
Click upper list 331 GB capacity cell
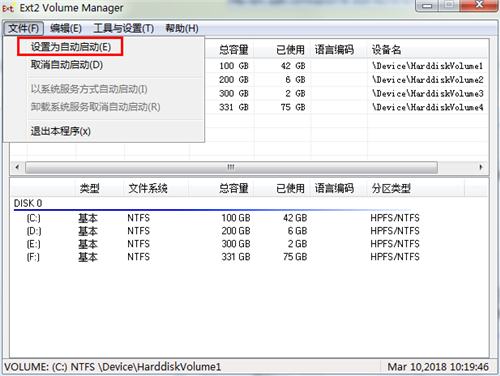pyautogui.click(x=234, y=107)
